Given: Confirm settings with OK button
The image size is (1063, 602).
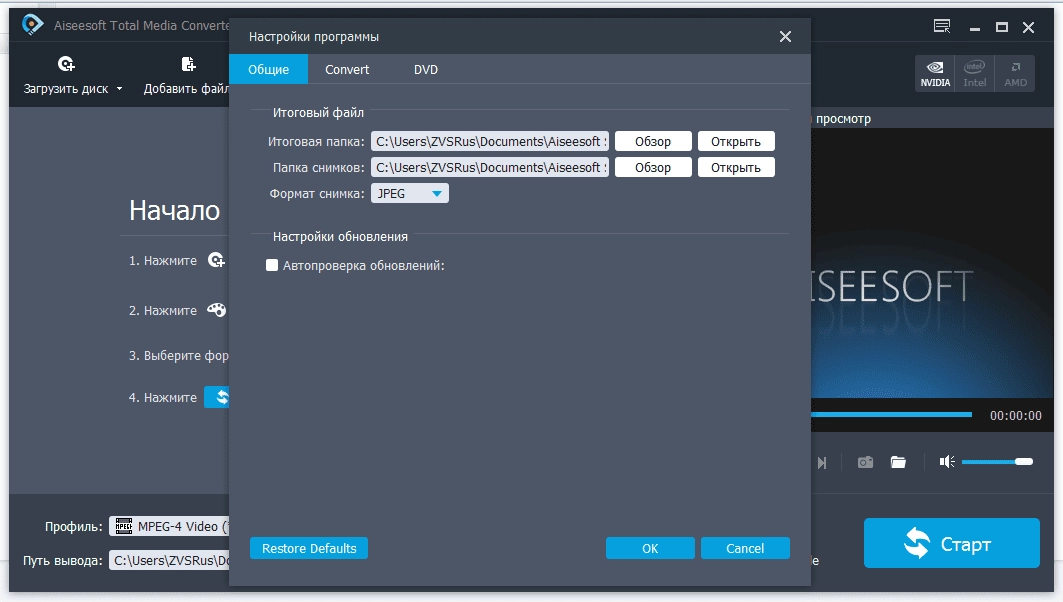Looking at the screenshot, I should pyautogui.click(x=650, y=548).
